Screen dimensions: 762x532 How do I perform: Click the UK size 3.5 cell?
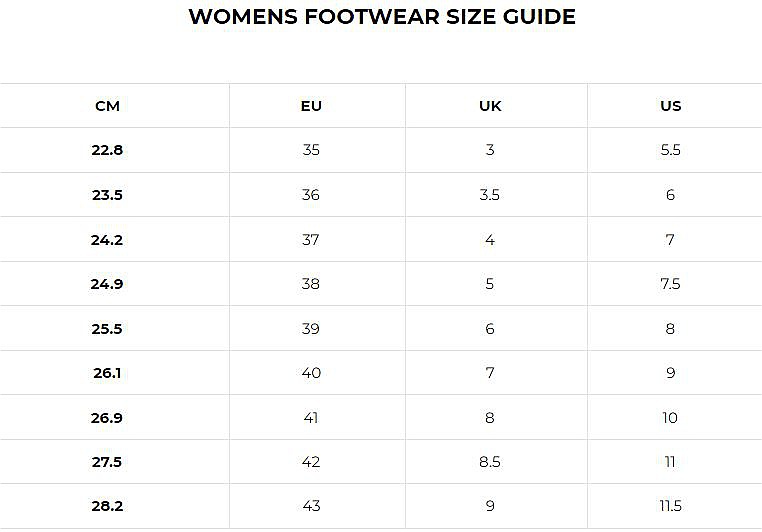pyautogui.click(x=489, y=195)
